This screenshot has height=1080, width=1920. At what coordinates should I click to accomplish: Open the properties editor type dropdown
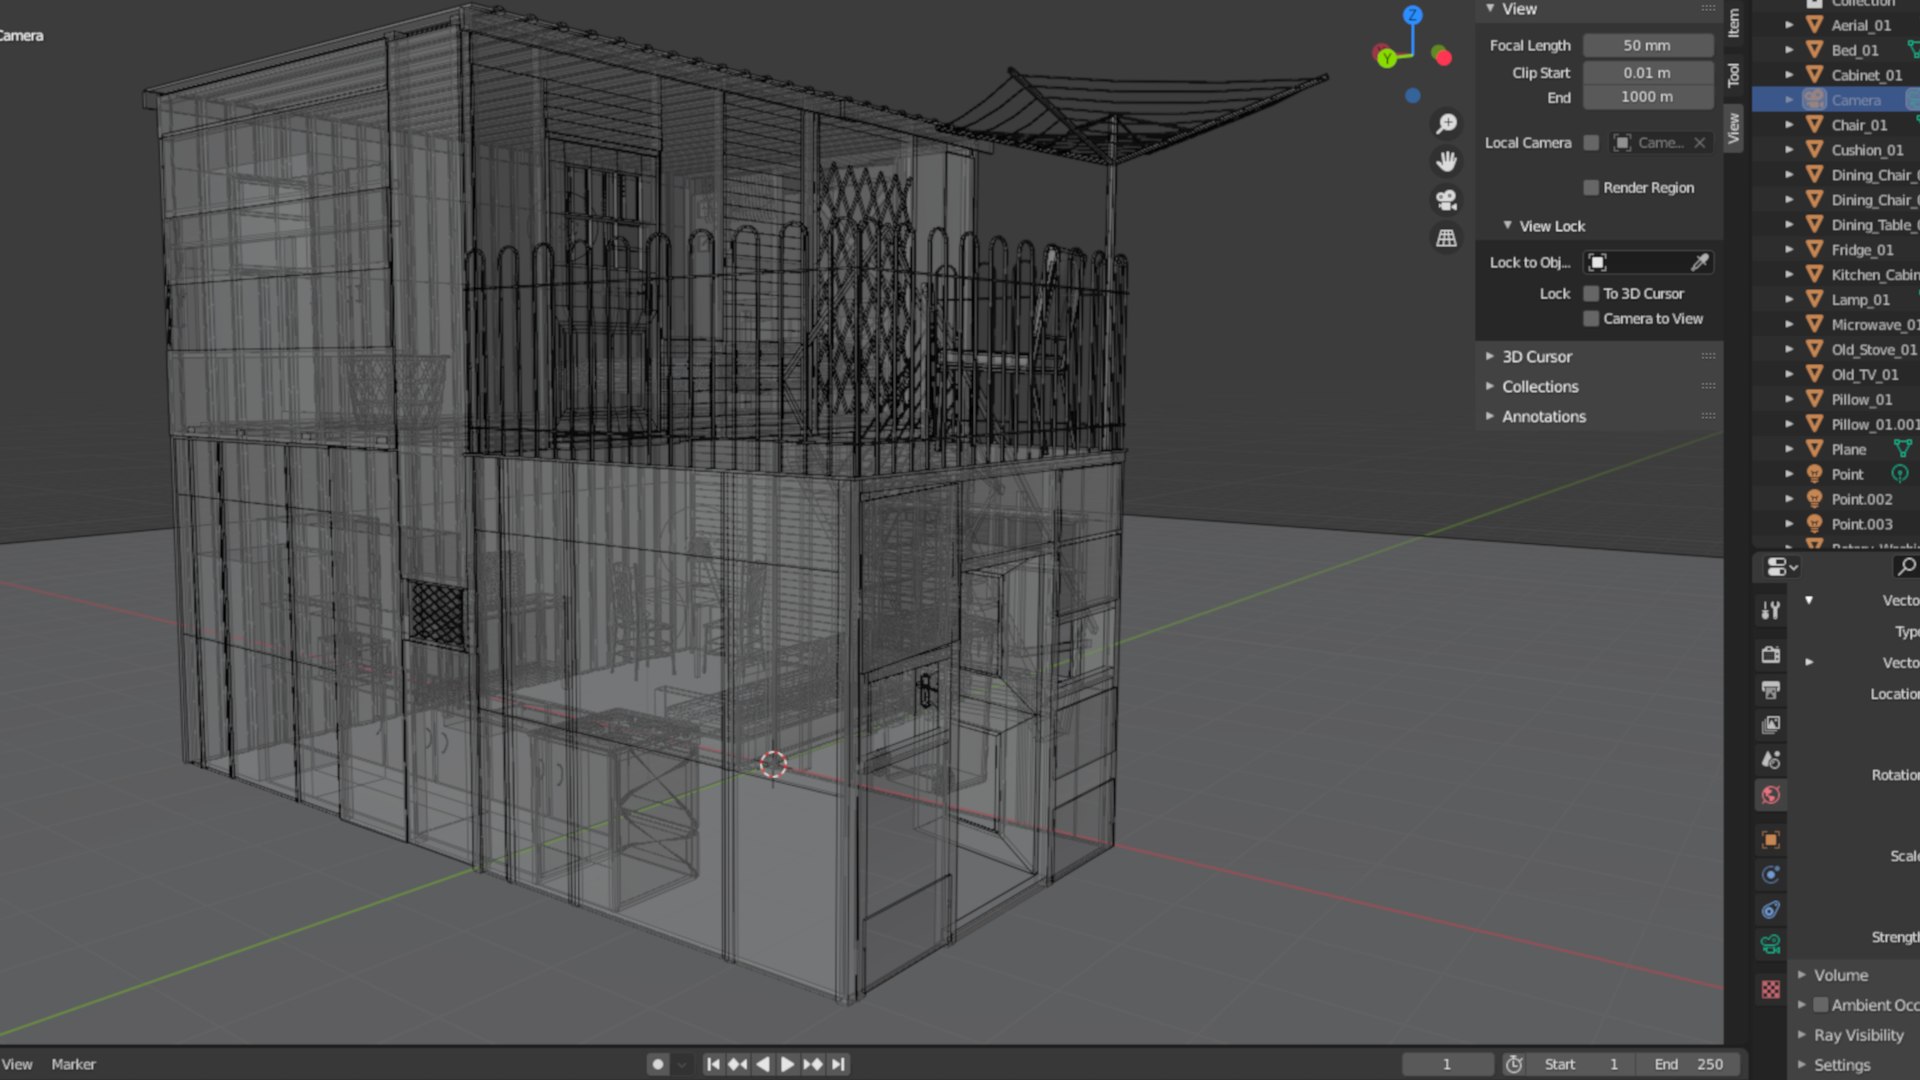coord(1782,567)
